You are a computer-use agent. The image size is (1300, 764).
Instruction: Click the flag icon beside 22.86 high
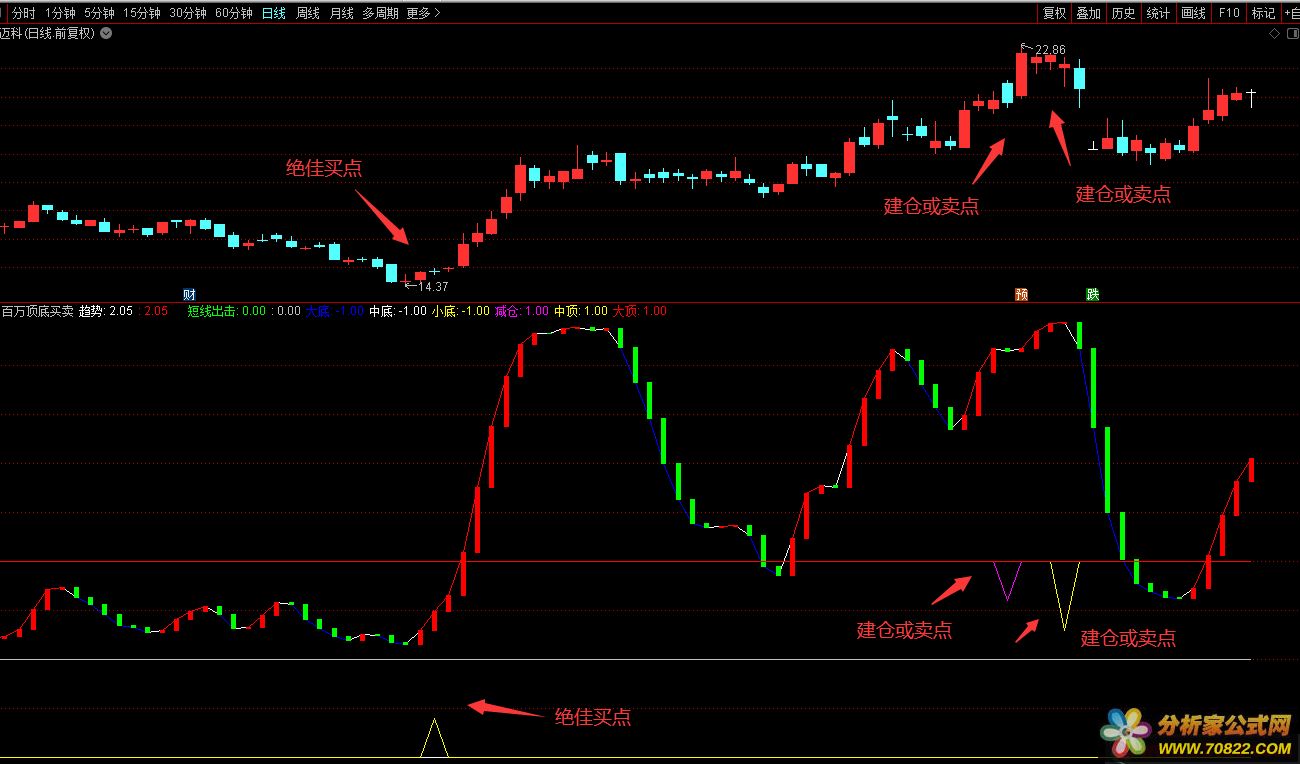click(1025, 47)
